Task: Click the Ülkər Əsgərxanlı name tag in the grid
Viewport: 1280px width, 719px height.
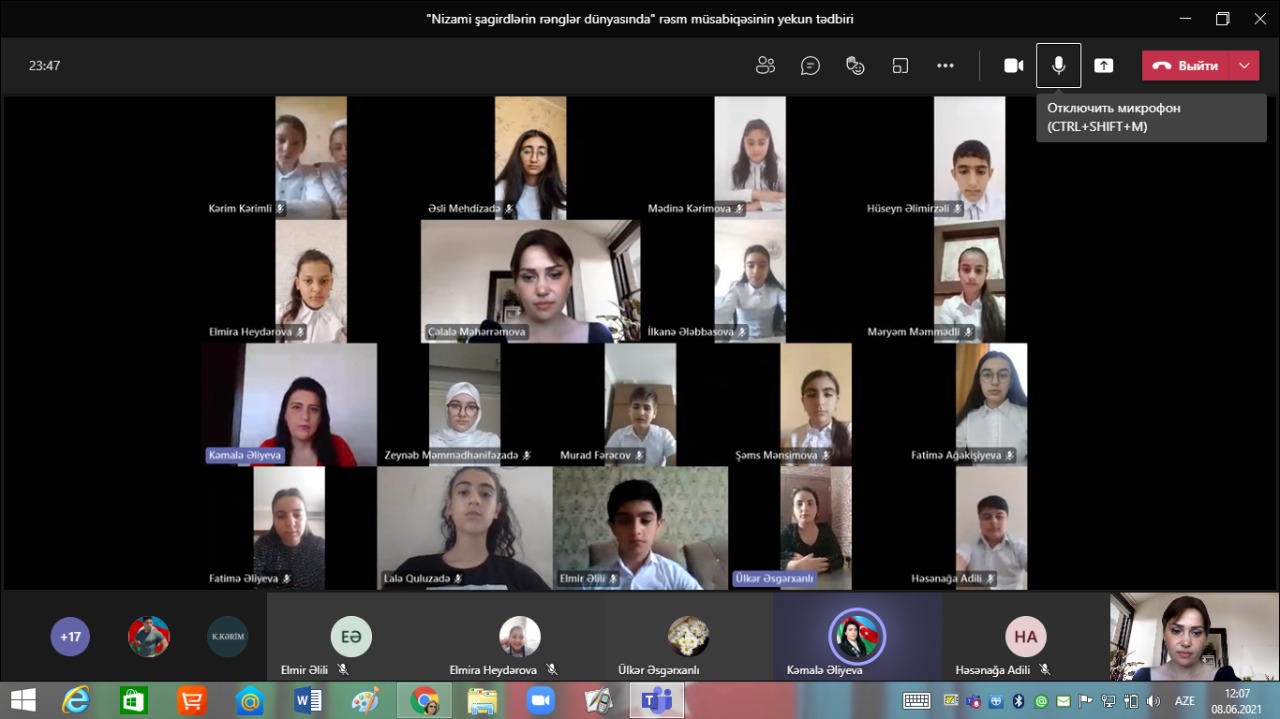Action: (x=775, y=578)
